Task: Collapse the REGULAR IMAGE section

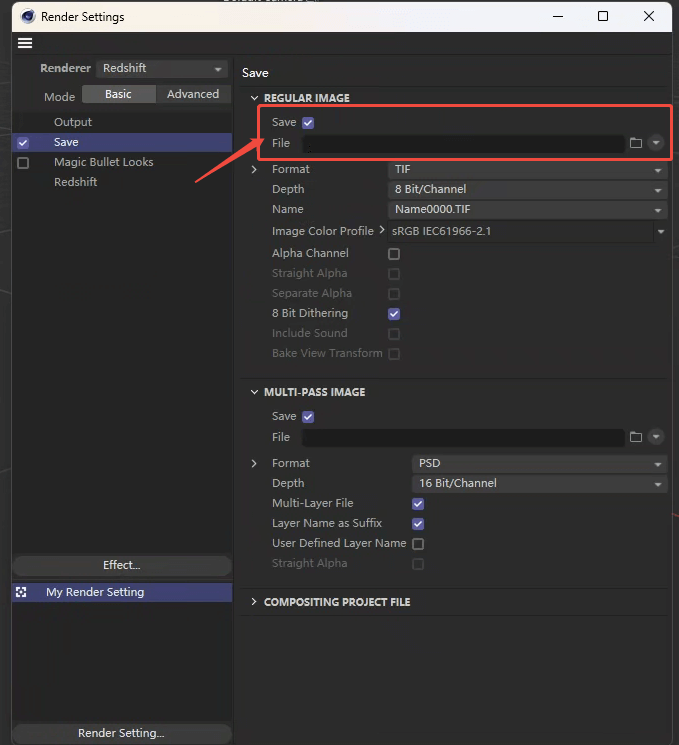Action: 254,98
